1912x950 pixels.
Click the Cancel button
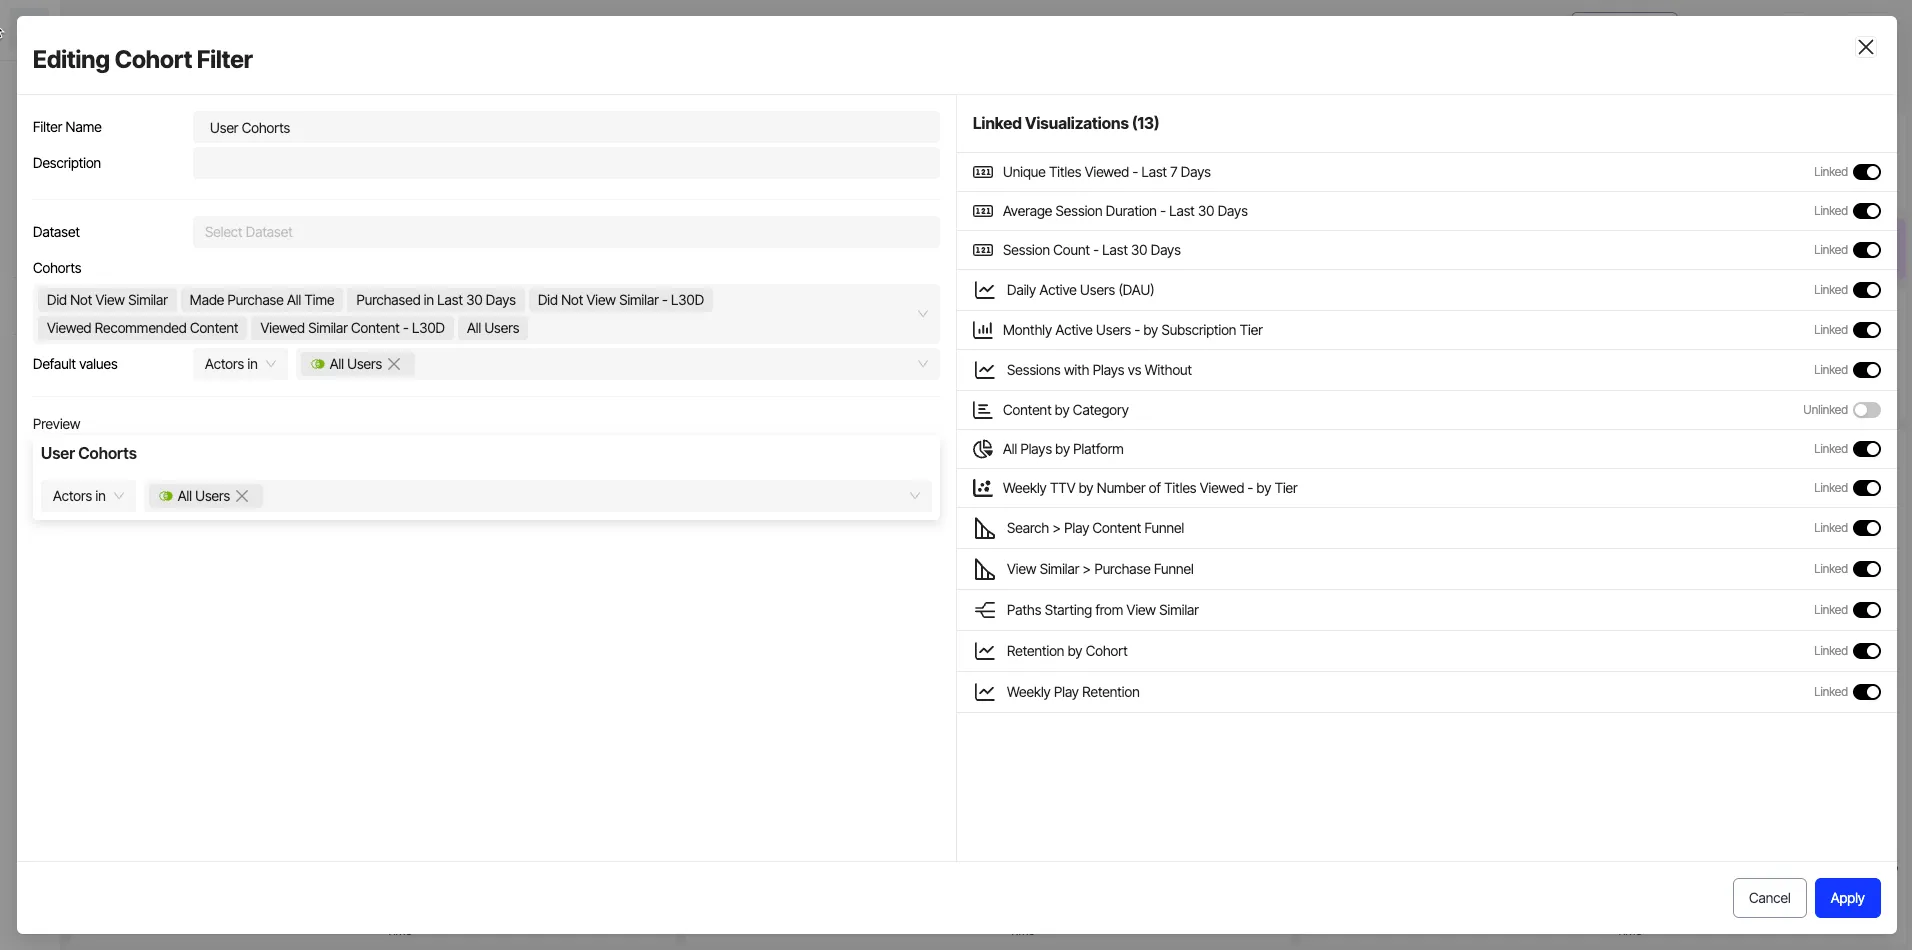point(1769,898)
